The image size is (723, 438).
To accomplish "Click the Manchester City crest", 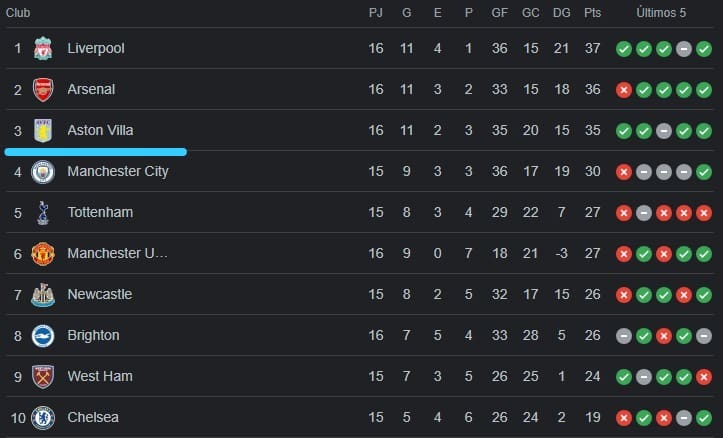I will point(42,171).
